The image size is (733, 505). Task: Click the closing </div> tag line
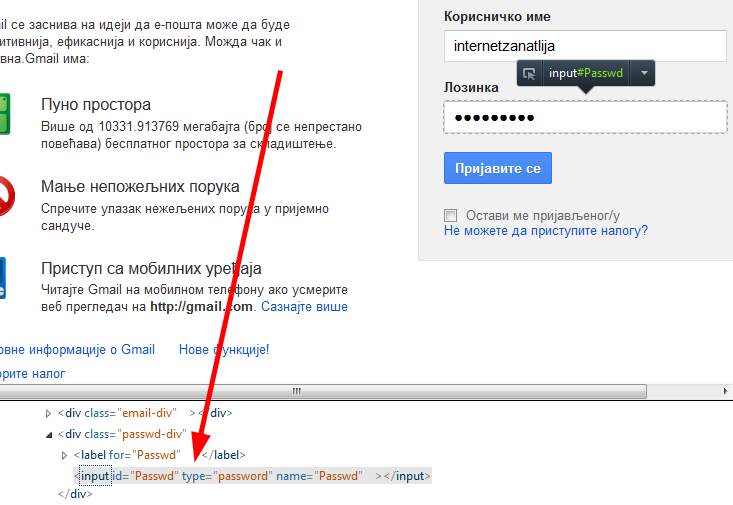click(x=75, y=494)
